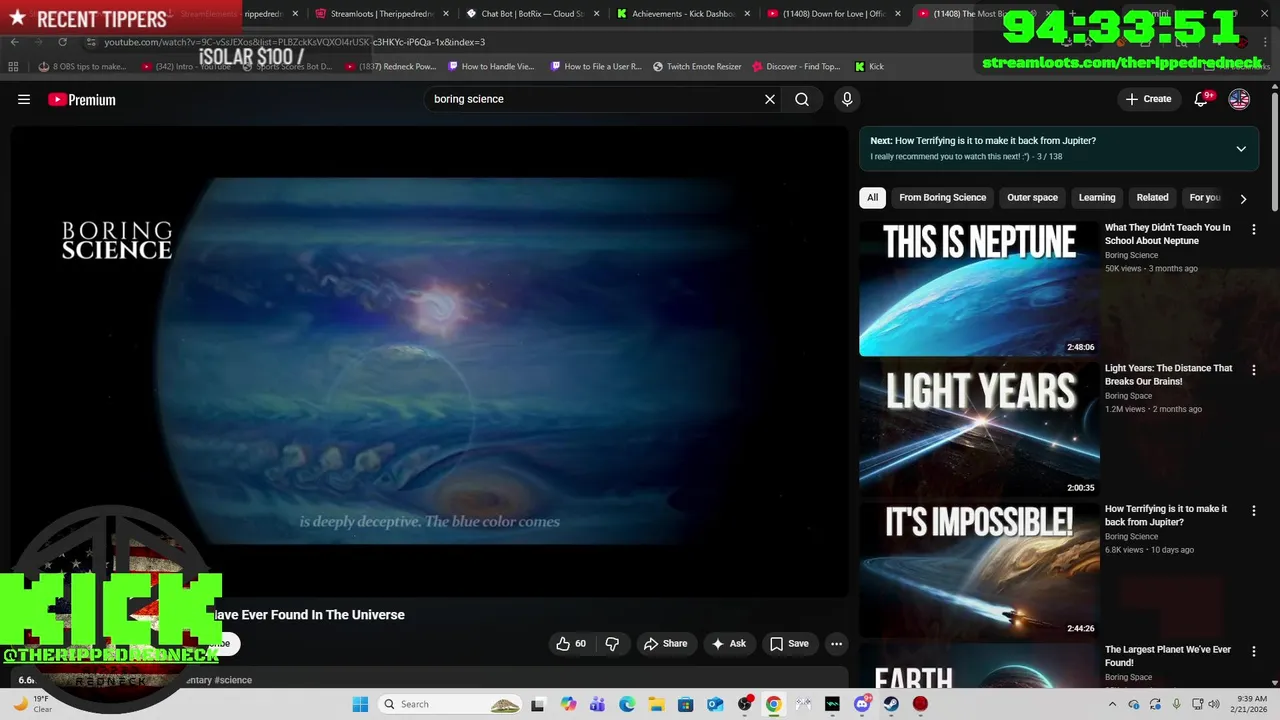Open Microsoft Store from the taskbar
Viewport: 1280px width, 720px height.
click(686, 704)
